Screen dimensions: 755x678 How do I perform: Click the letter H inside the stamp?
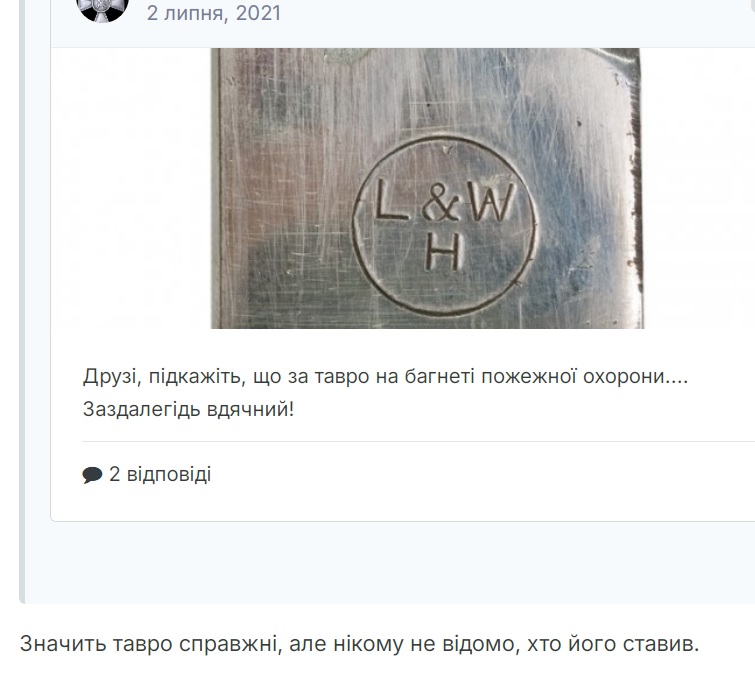pos(444,252)
